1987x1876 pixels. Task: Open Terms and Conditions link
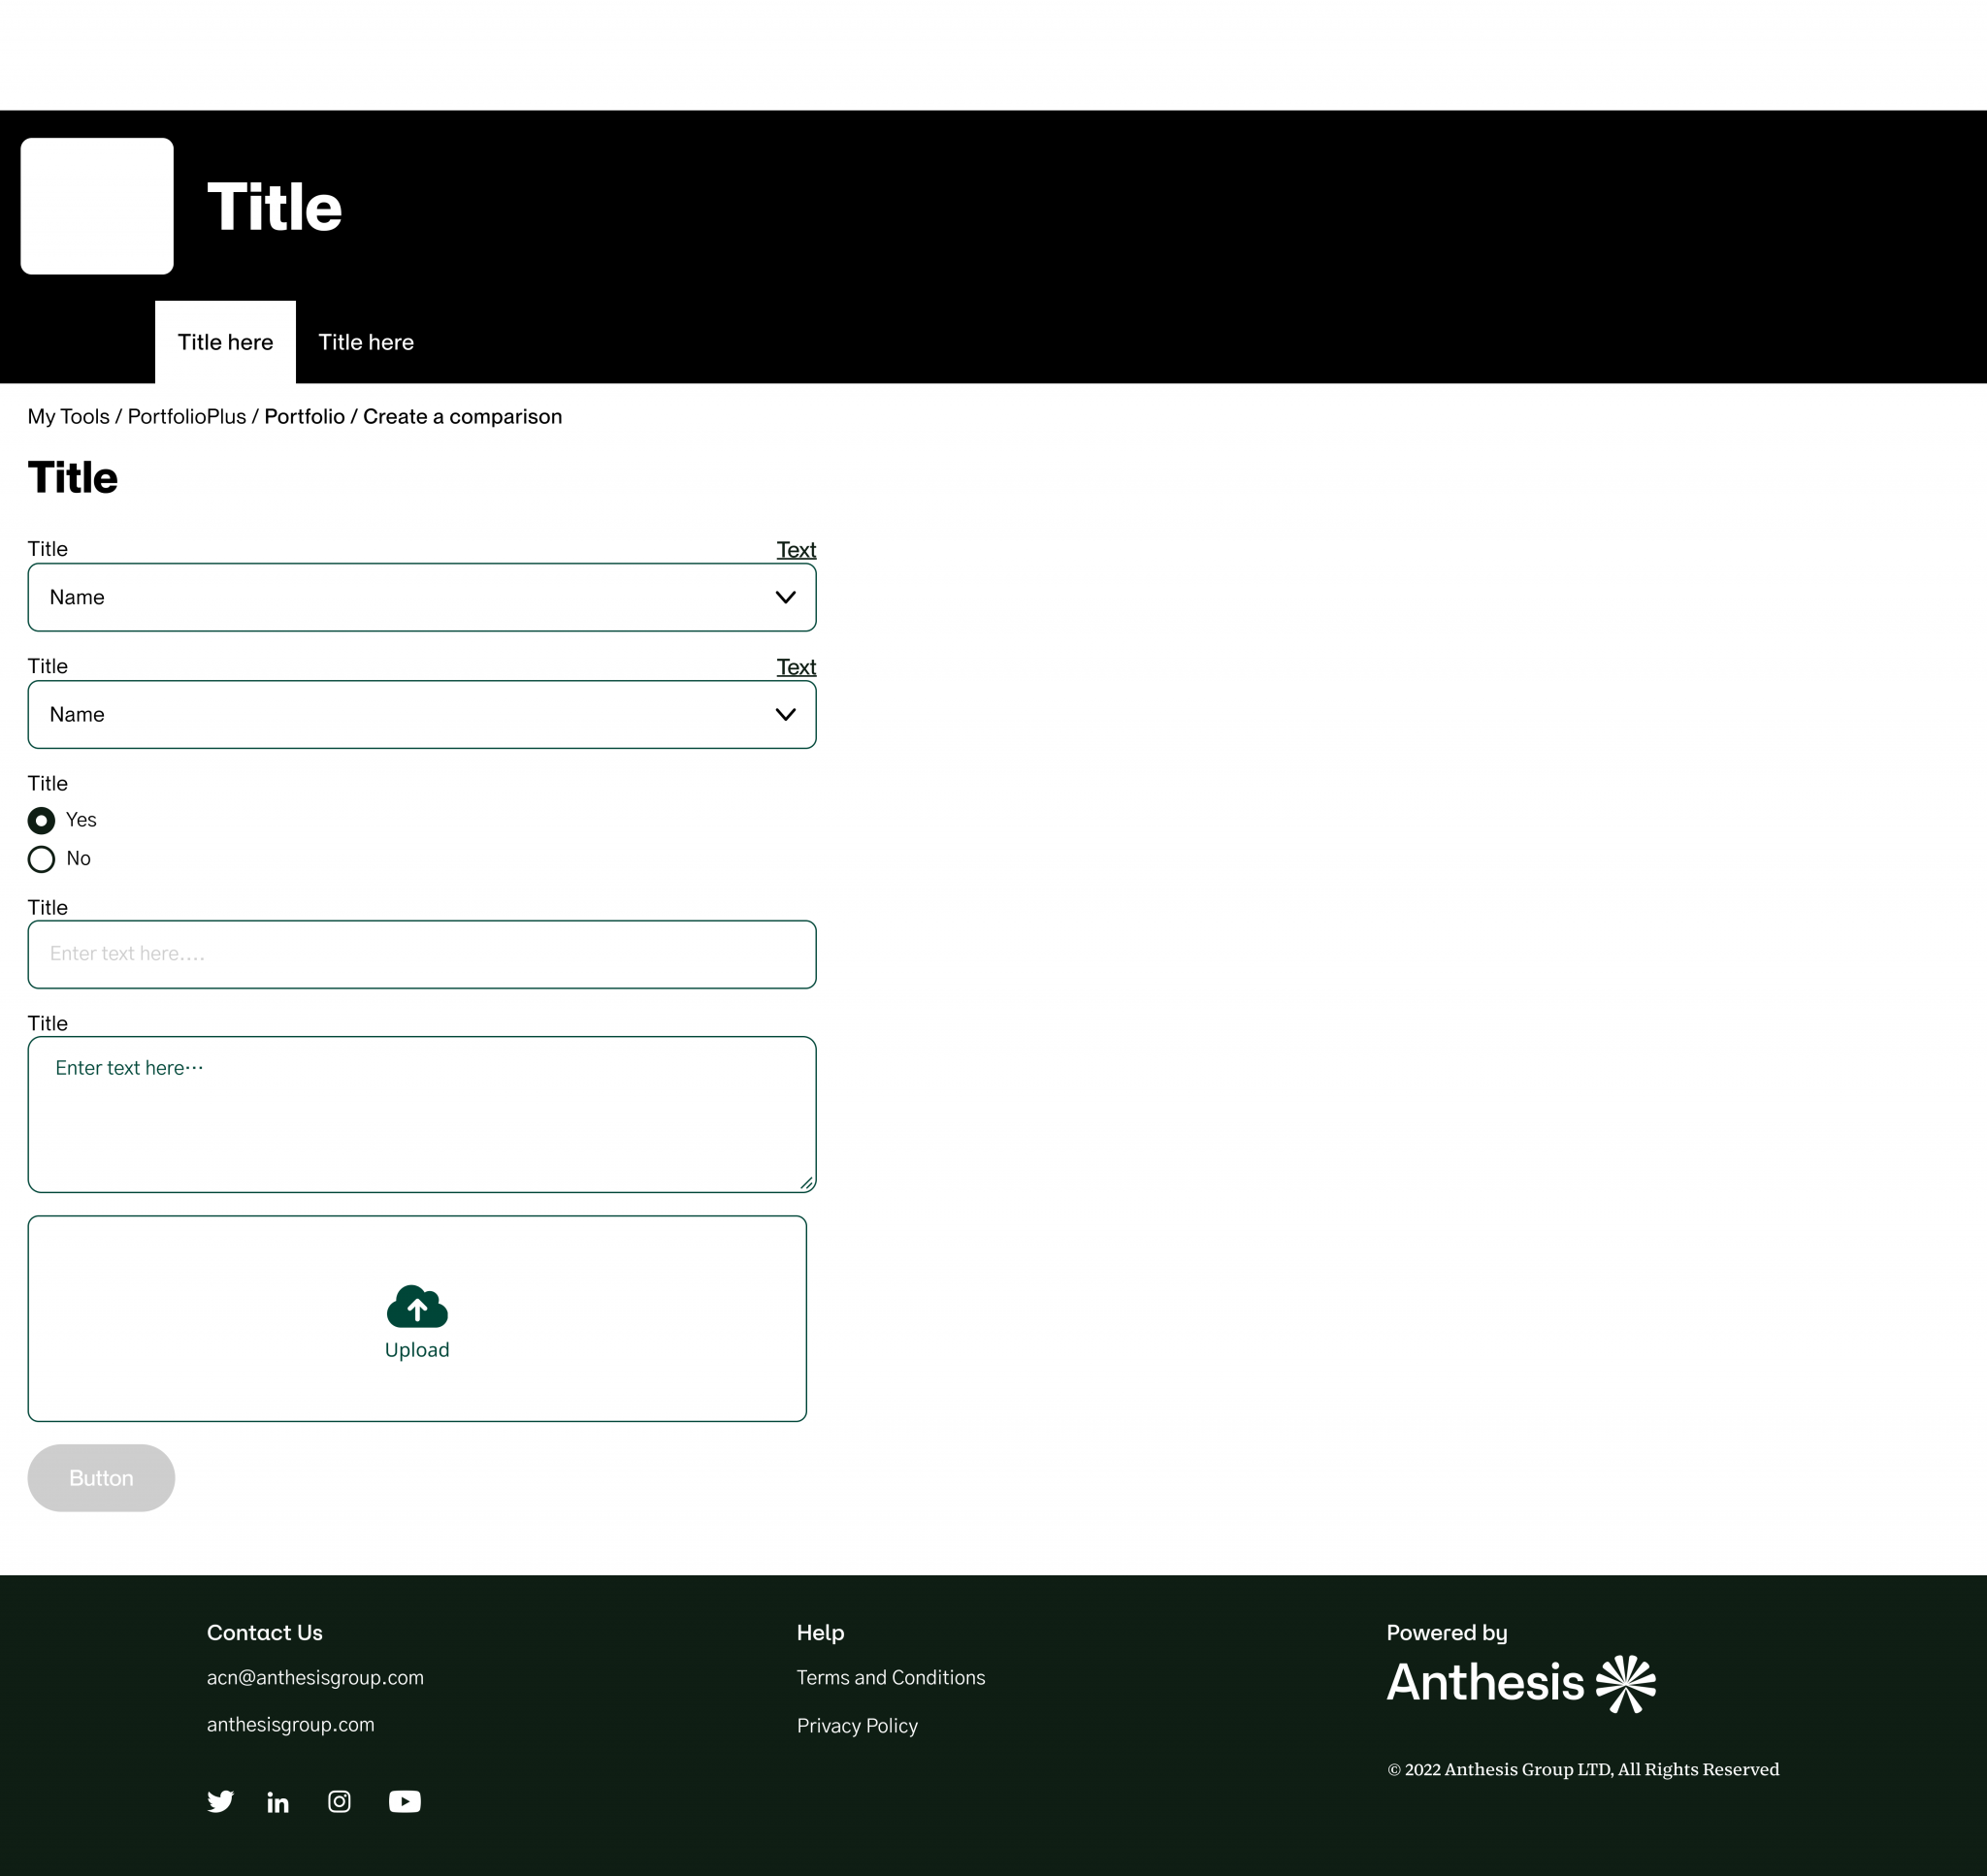click(x=891, y=1678)
